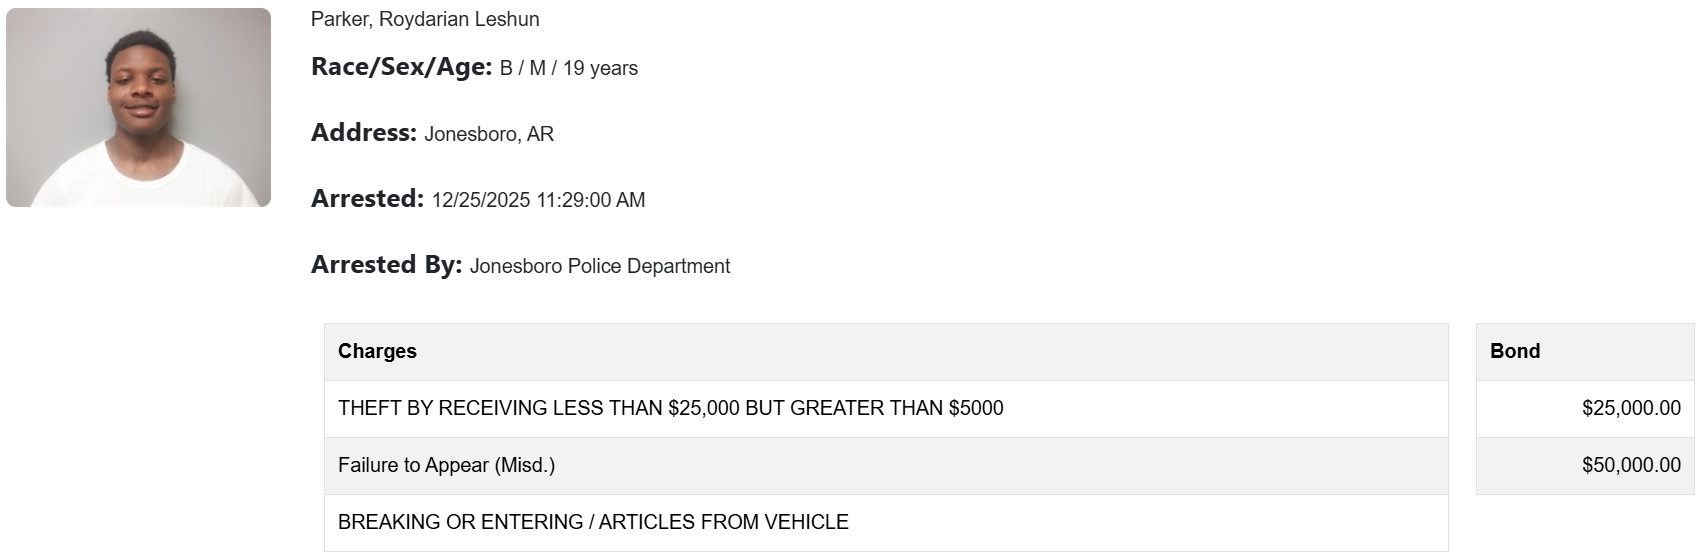Click the arrest date 12/25/2025
The height and width of the screenshot is (559, 1702).
pos(481,200)
